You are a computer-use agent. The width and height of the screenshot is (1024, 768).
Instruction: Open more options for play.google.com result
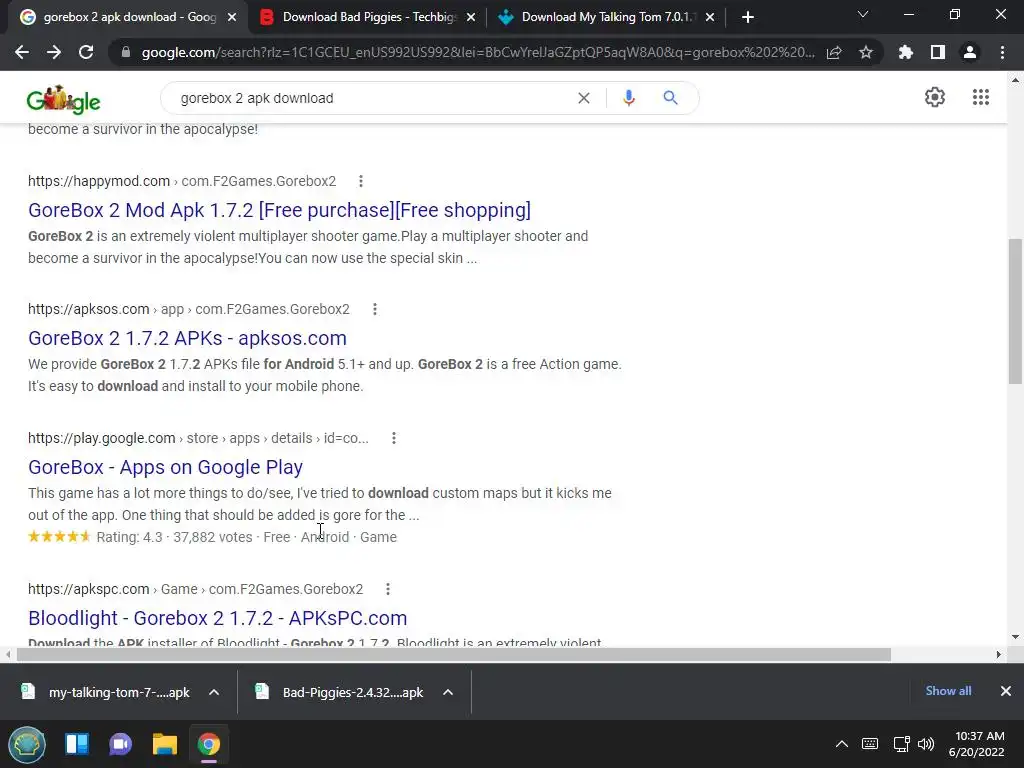pos(394,438)
